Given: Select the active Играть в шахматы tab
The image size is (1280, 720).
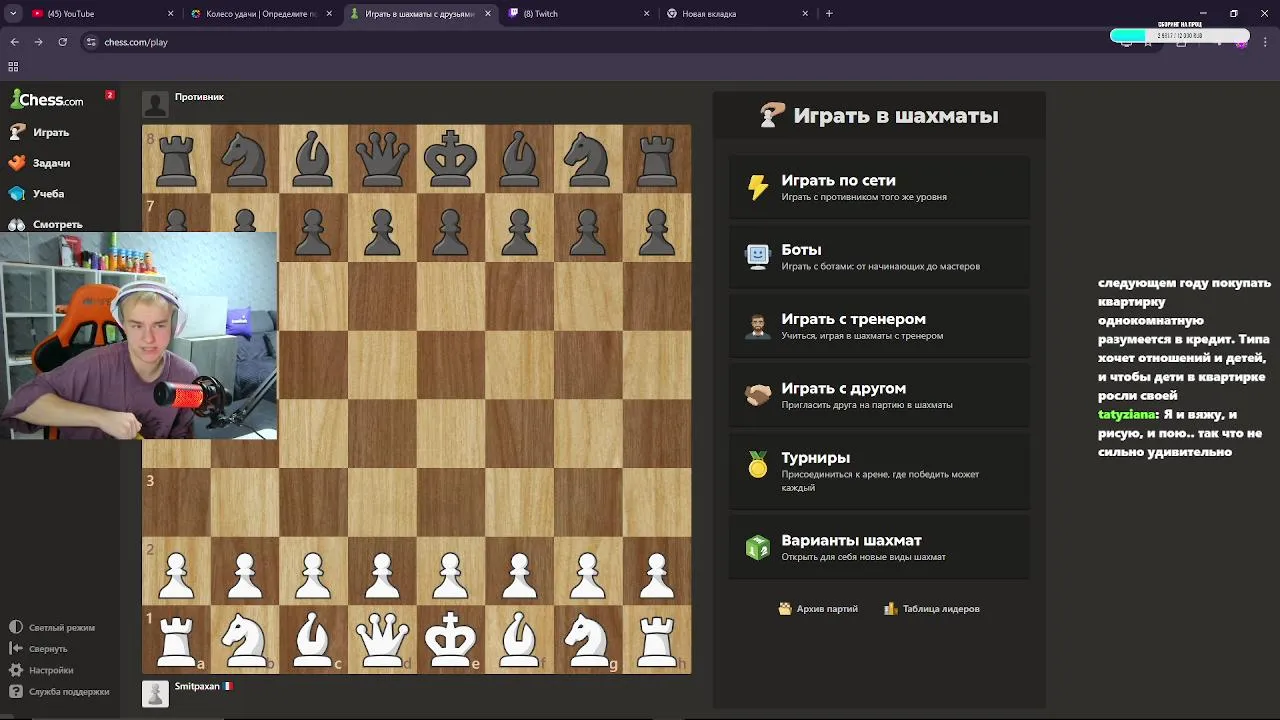Looking at the screenshot, I should pos(419,14).
